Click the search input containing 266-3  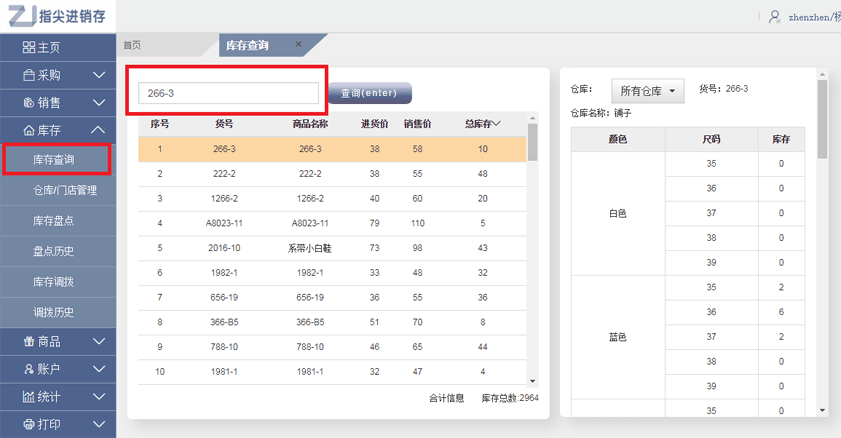(x=228, y=93)
